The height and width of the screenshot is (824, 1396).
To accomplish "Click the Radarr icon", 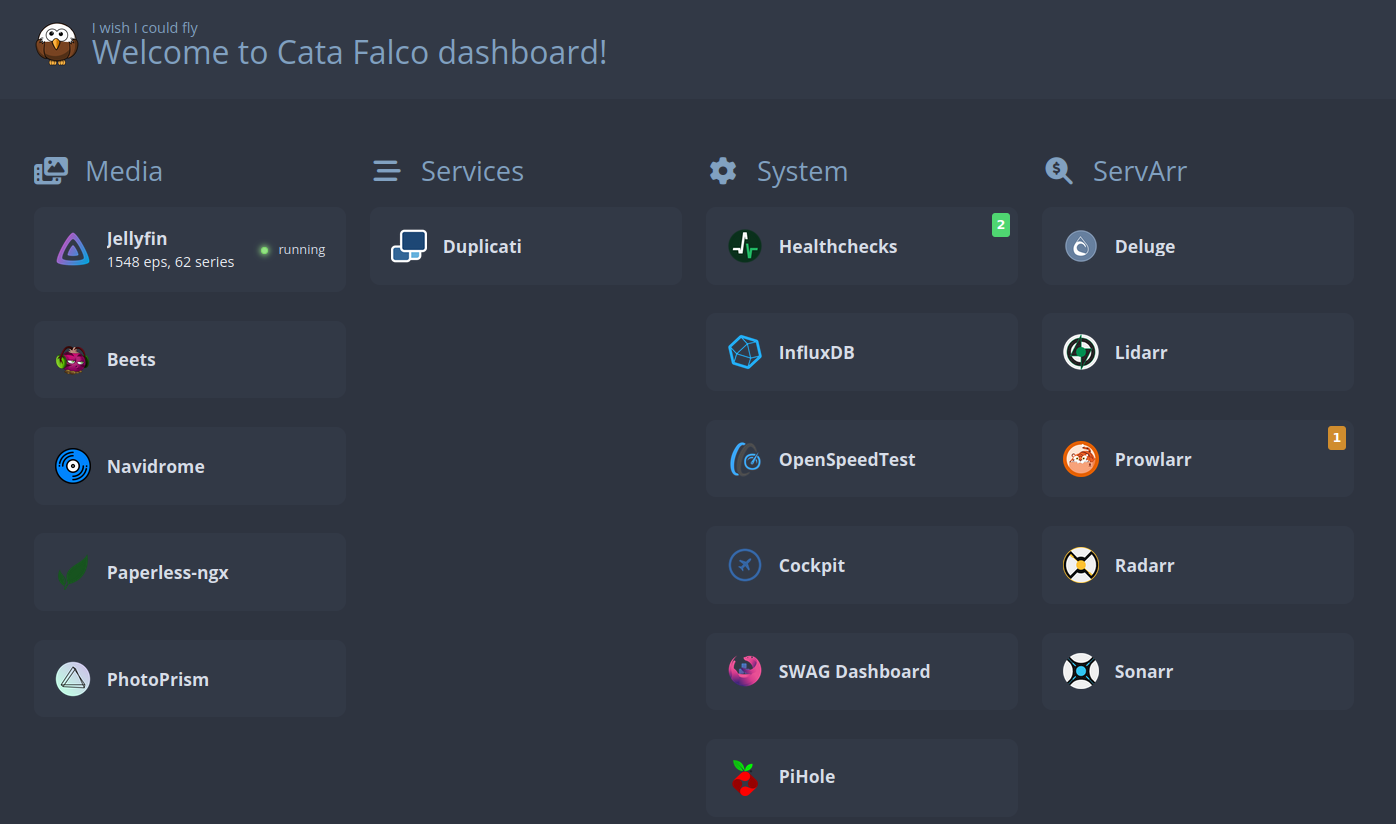I will tap(1081, 565).
